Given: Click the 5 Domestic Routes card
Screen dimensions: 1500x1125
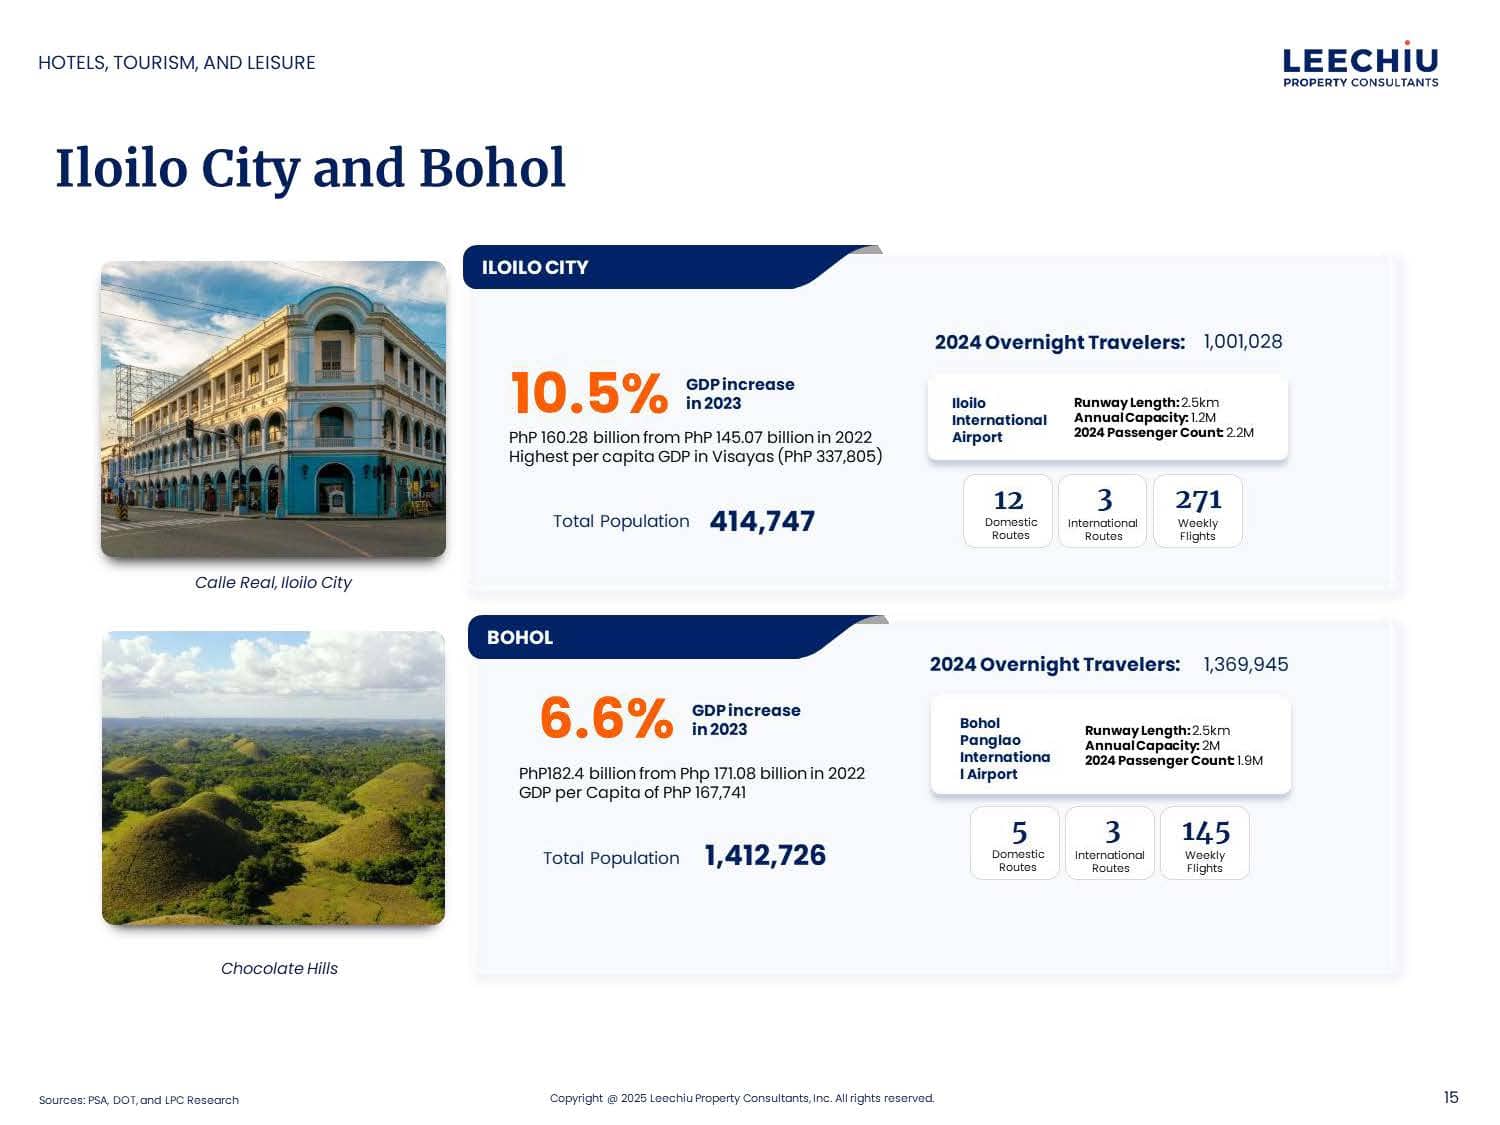Looking at the screenshot, I should tap(1015, 843).
